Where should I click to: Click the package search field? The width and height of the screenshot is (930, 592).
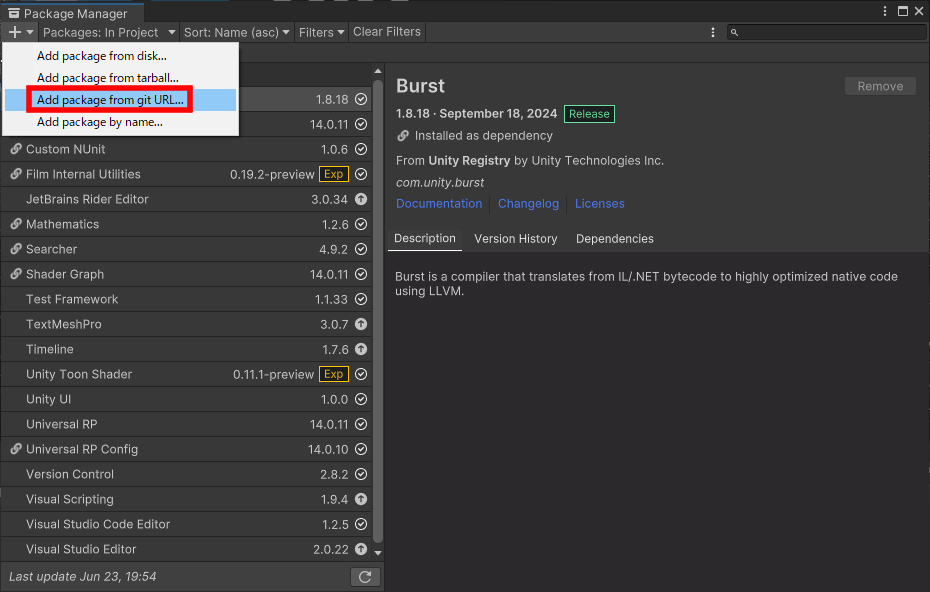click(x=827, y=32)
